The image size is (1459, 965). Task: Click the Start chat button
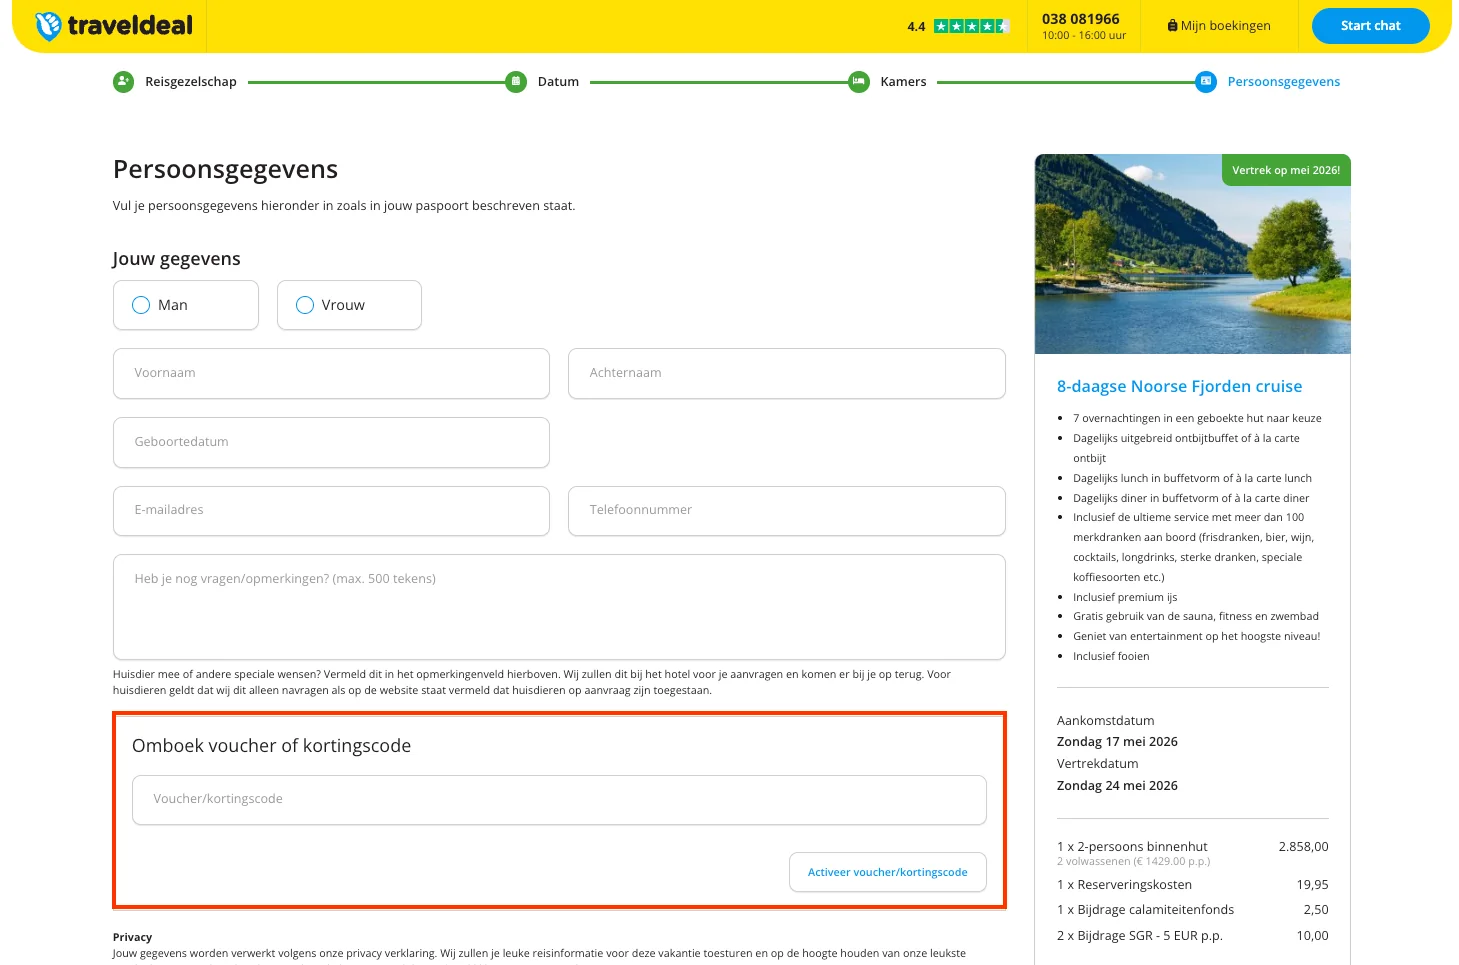[x=1370, y=26]
